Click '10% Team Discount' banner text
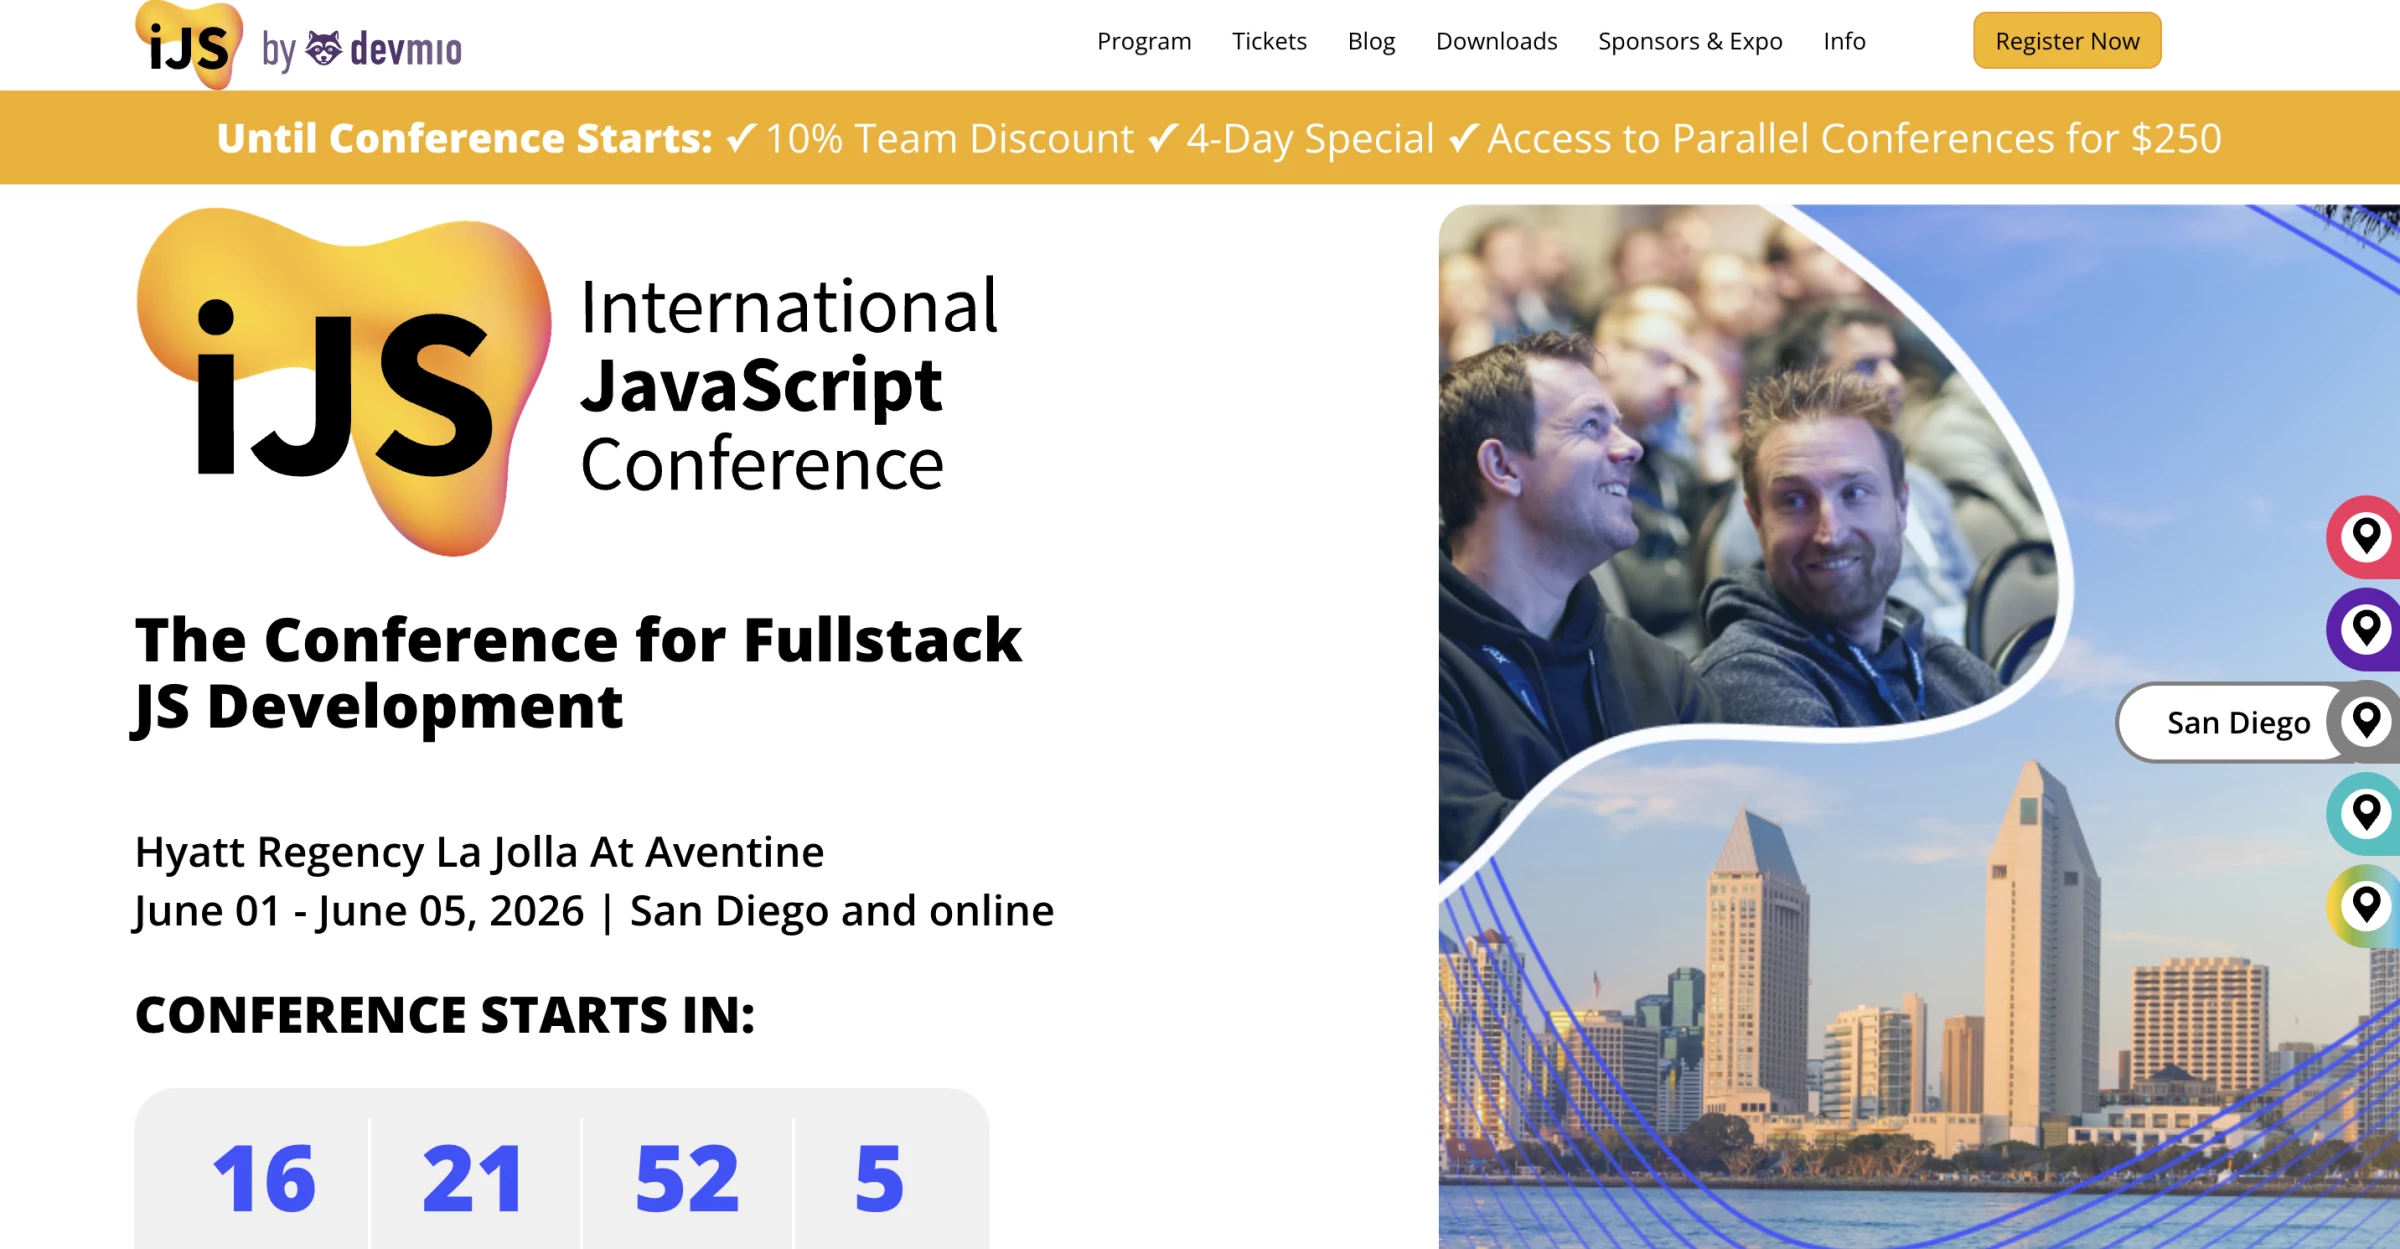This screenshot has width=2400, height=1249. coord(950,138)
